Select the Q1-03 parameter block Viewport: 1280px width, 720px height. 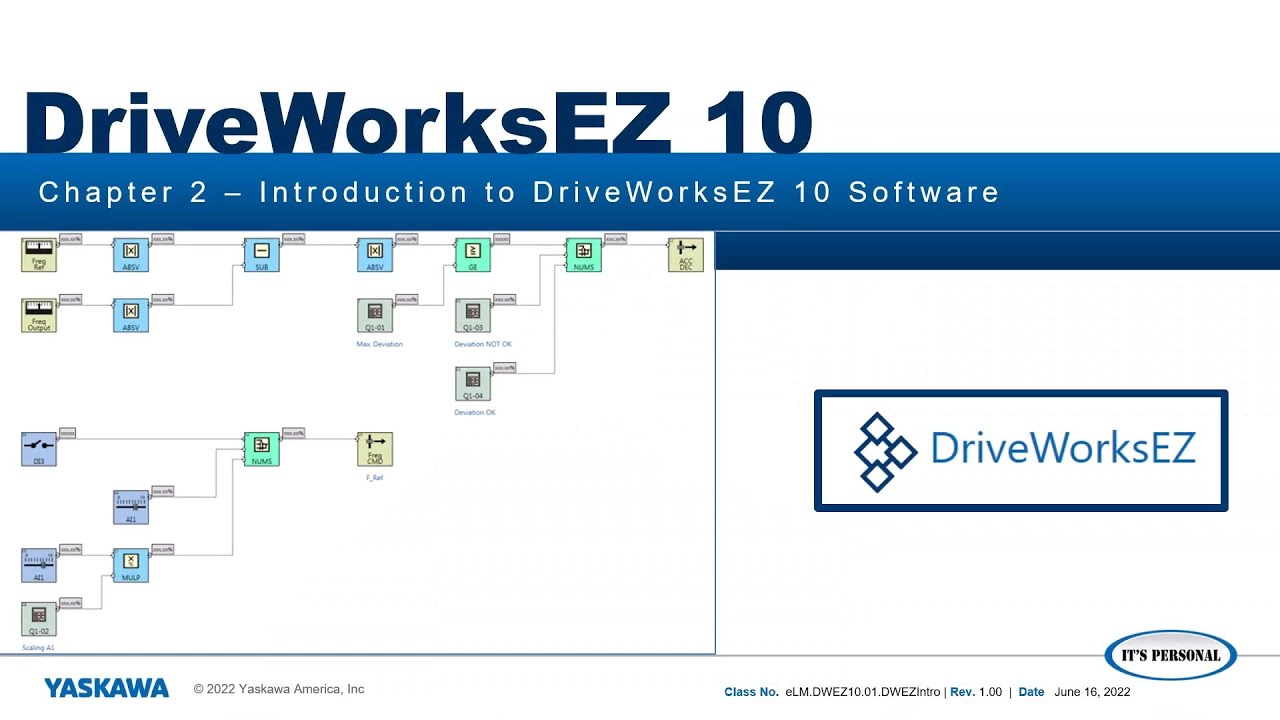pyautogui.click(x=473, y=316)
